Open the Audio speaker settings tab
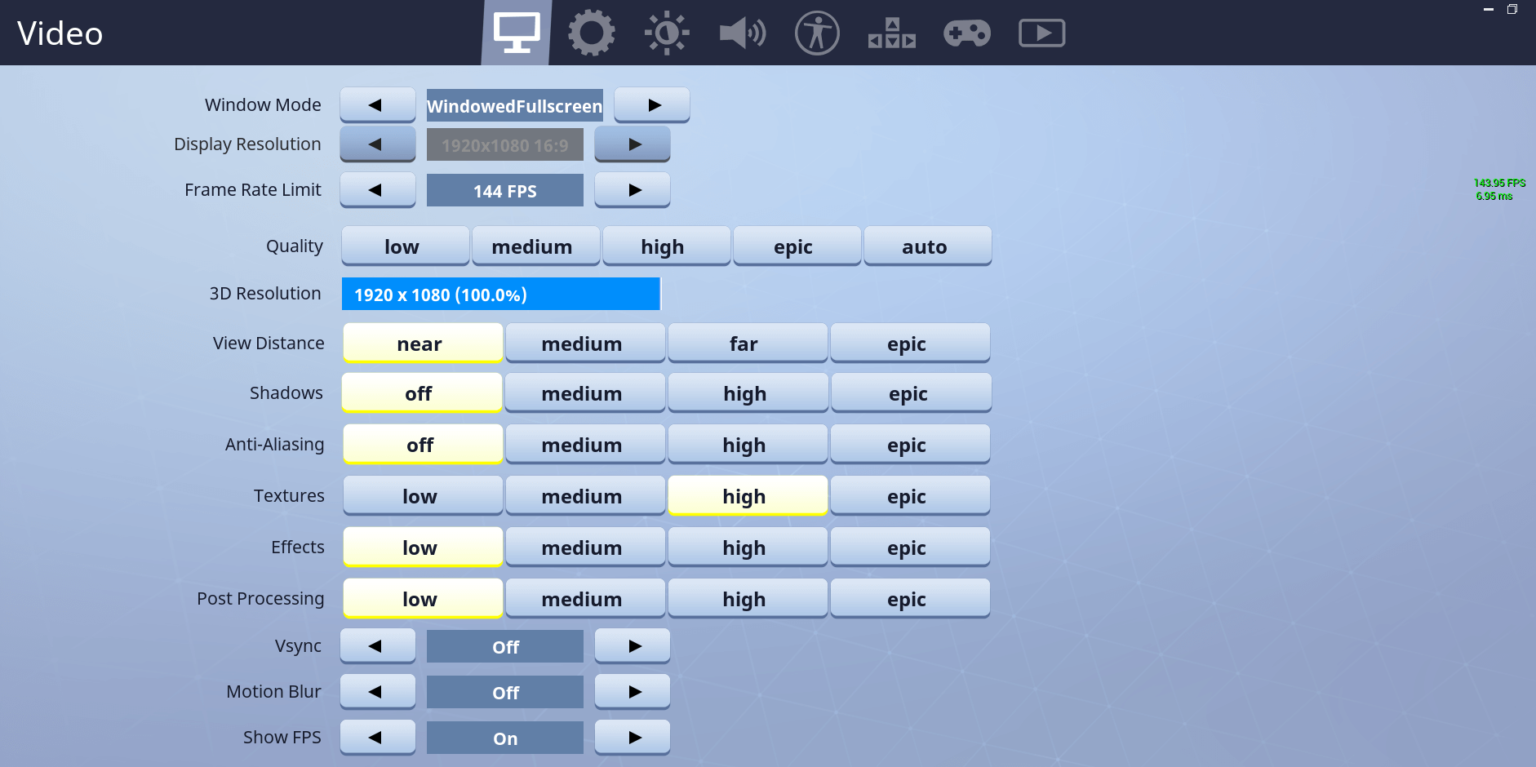 742,33
